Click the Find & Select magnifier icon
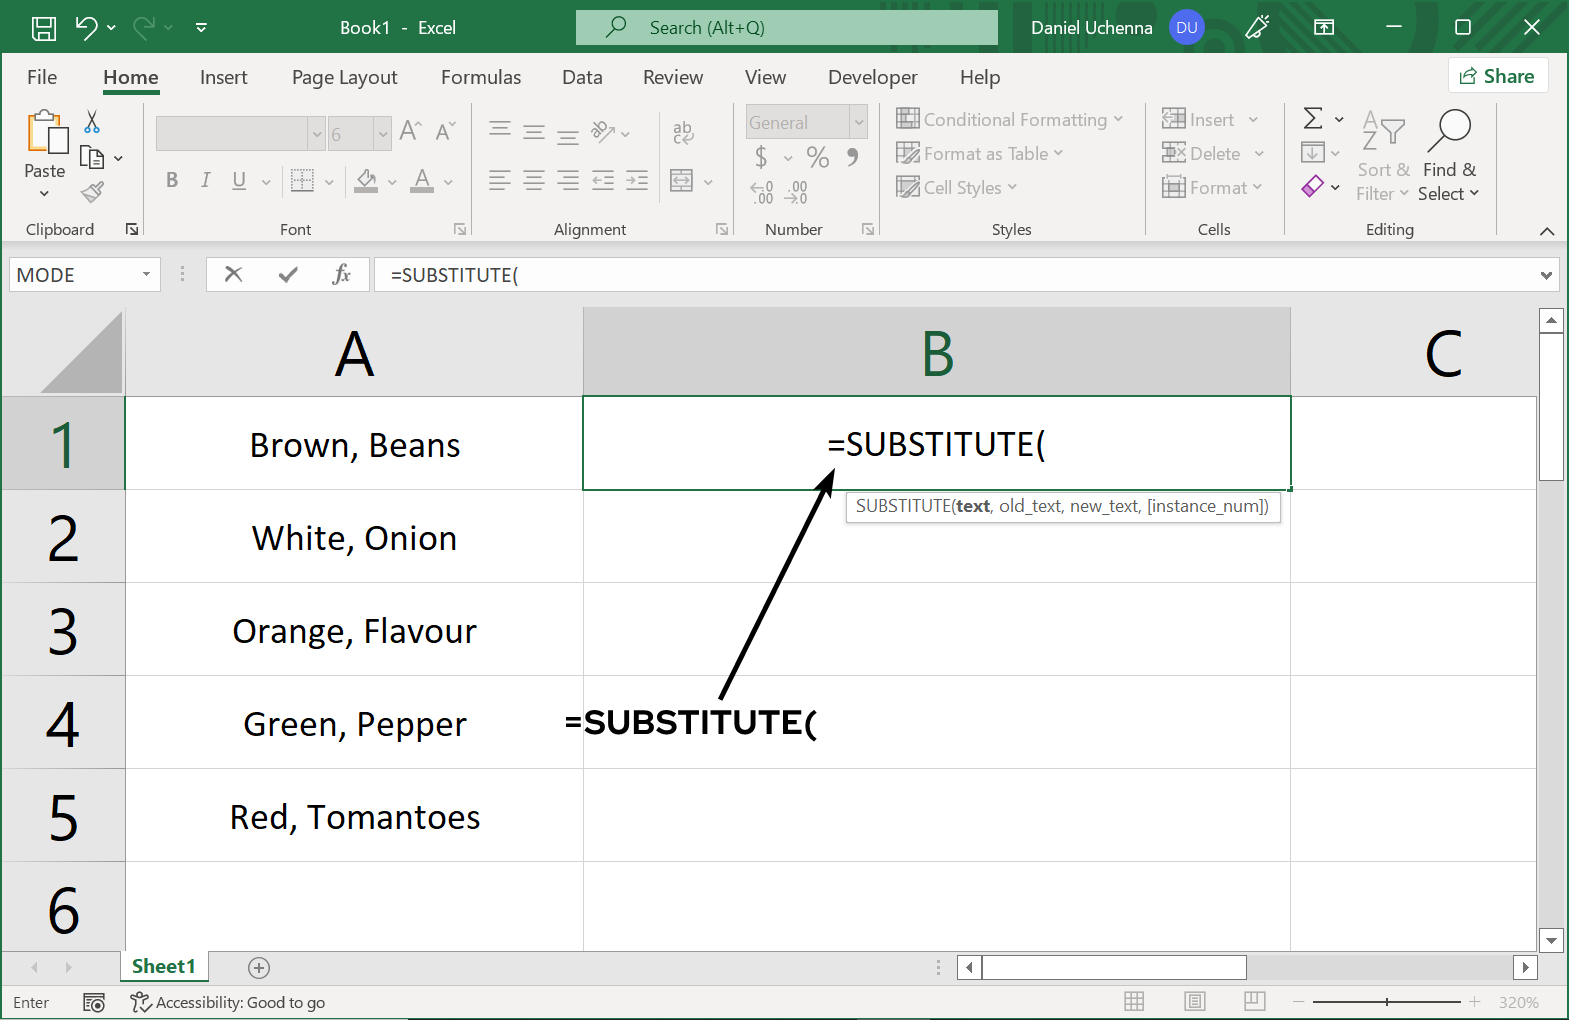This screenshot has height=1020, width=1569. click(1449, 131)
